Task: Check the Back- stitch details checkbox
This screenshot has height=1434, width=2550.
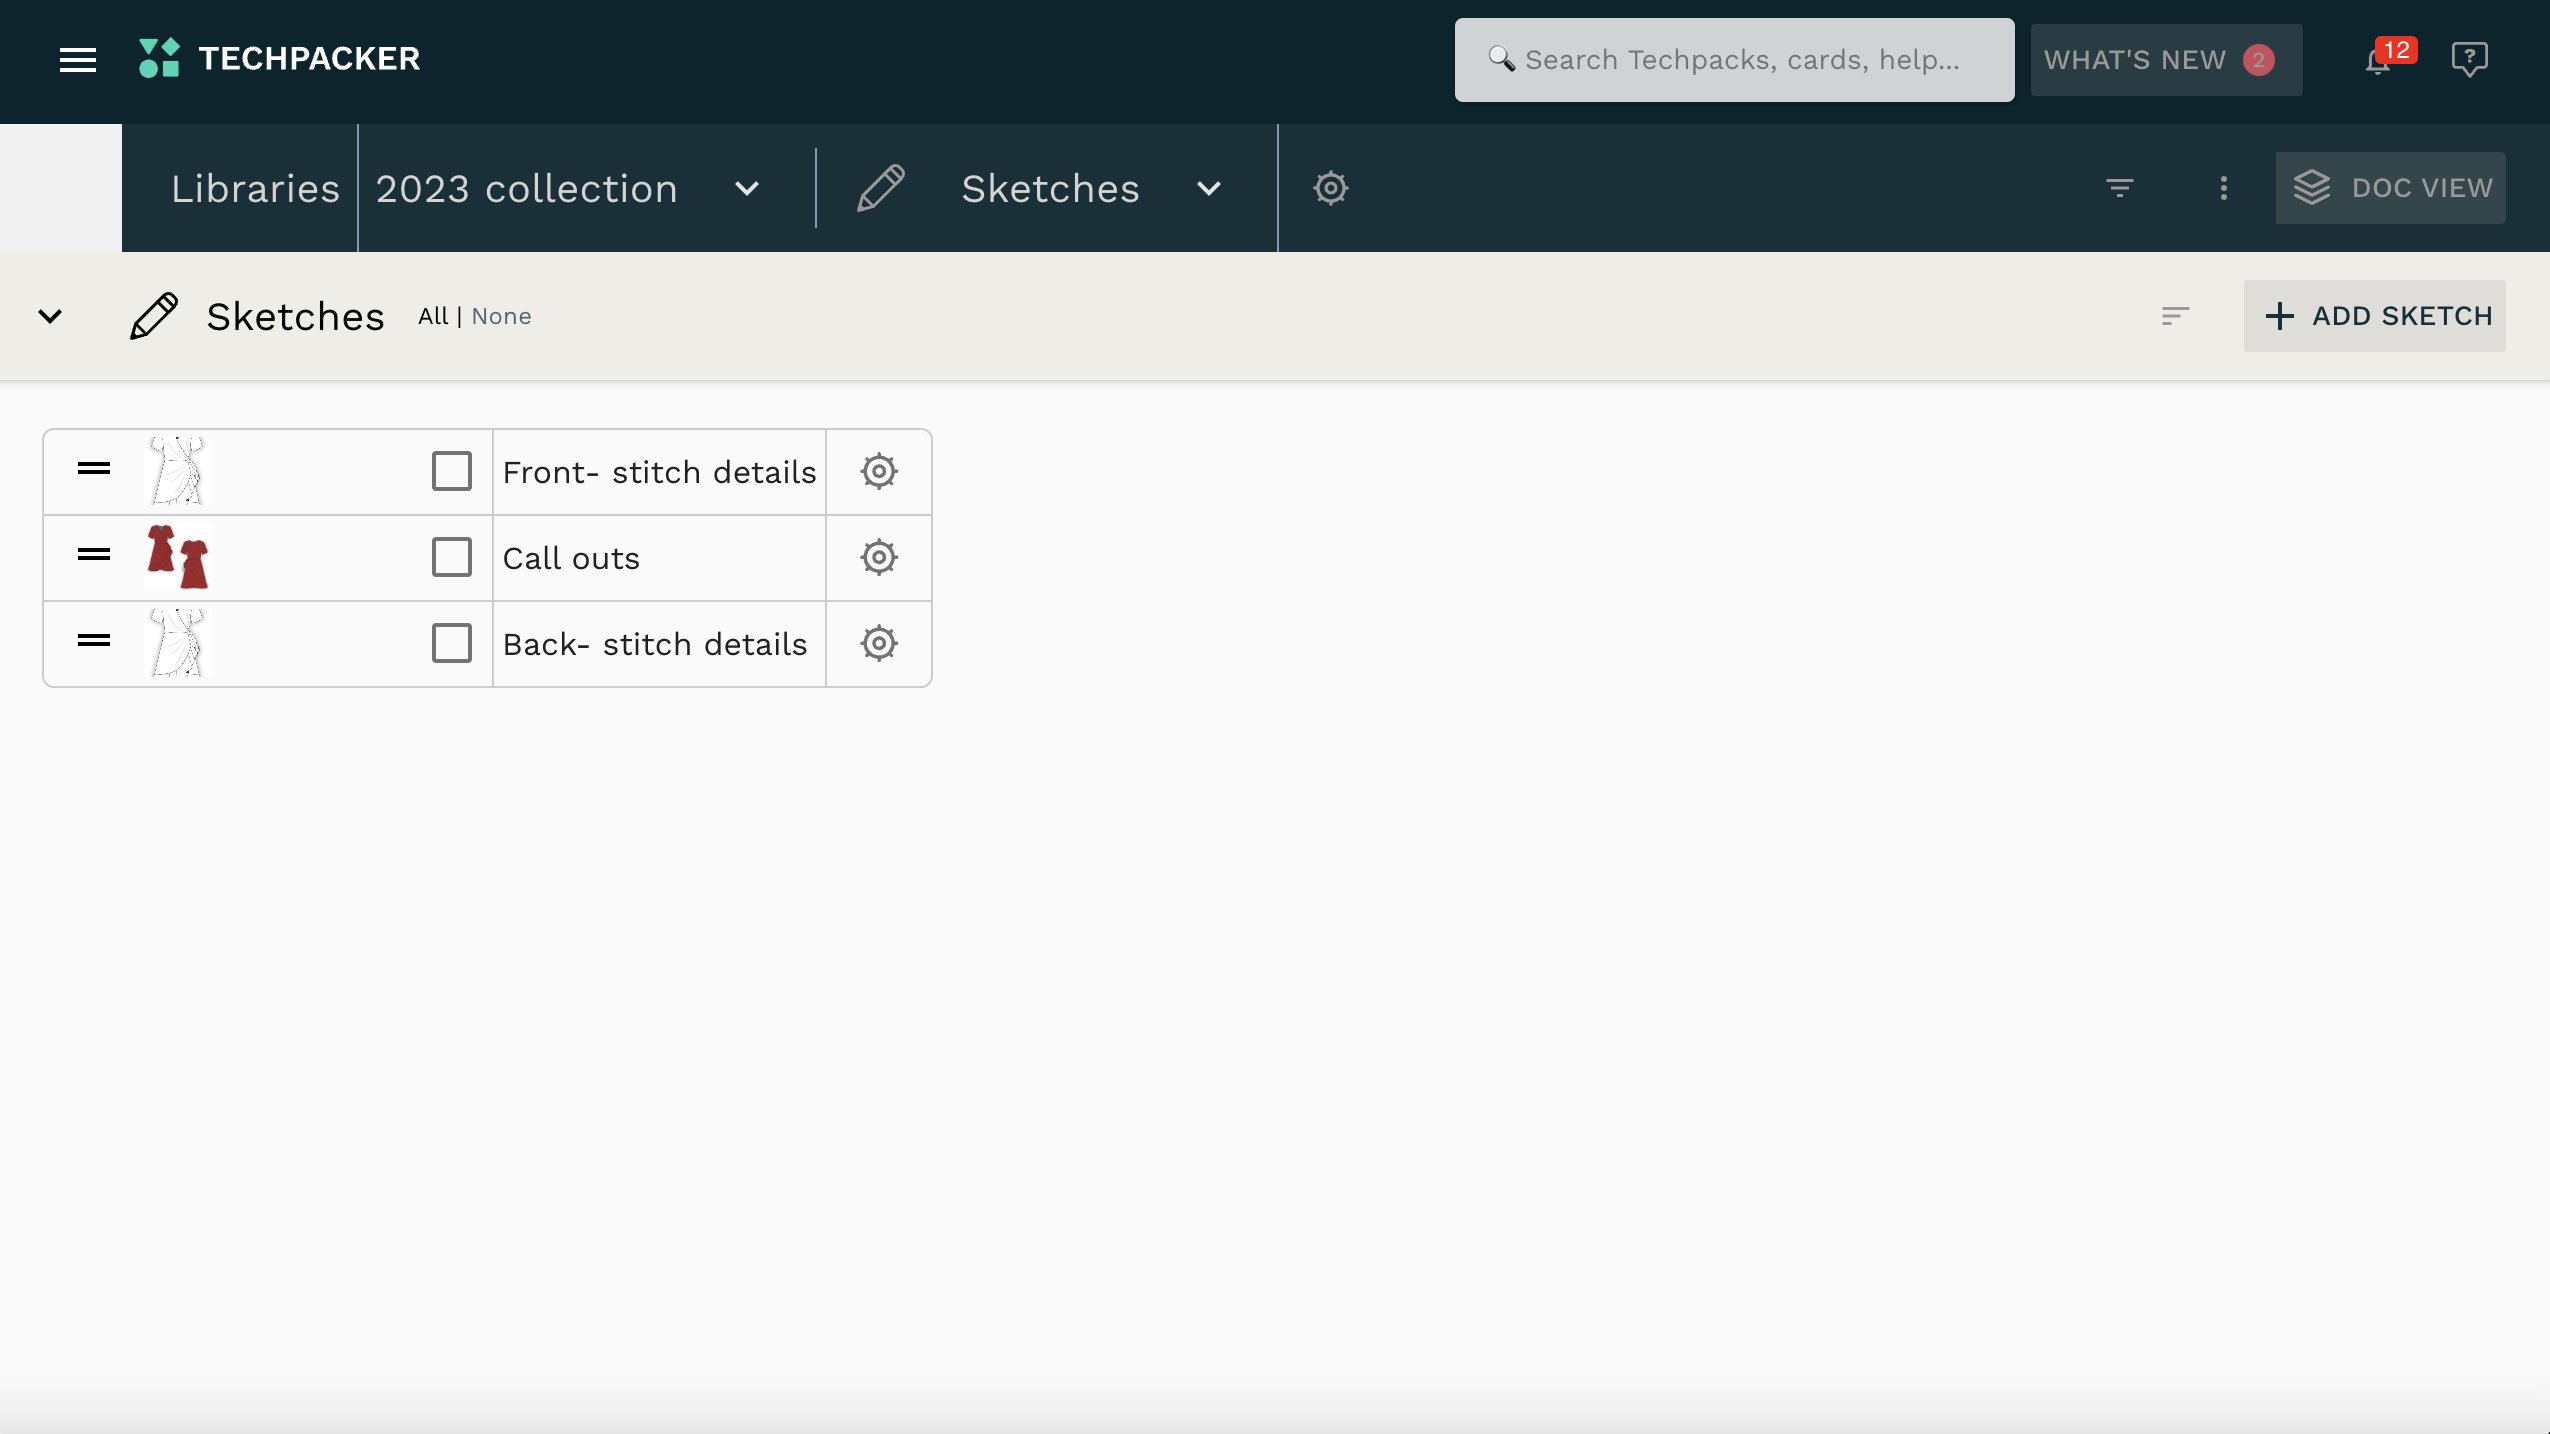Action: pyautogui.click(x=451, y=643)
